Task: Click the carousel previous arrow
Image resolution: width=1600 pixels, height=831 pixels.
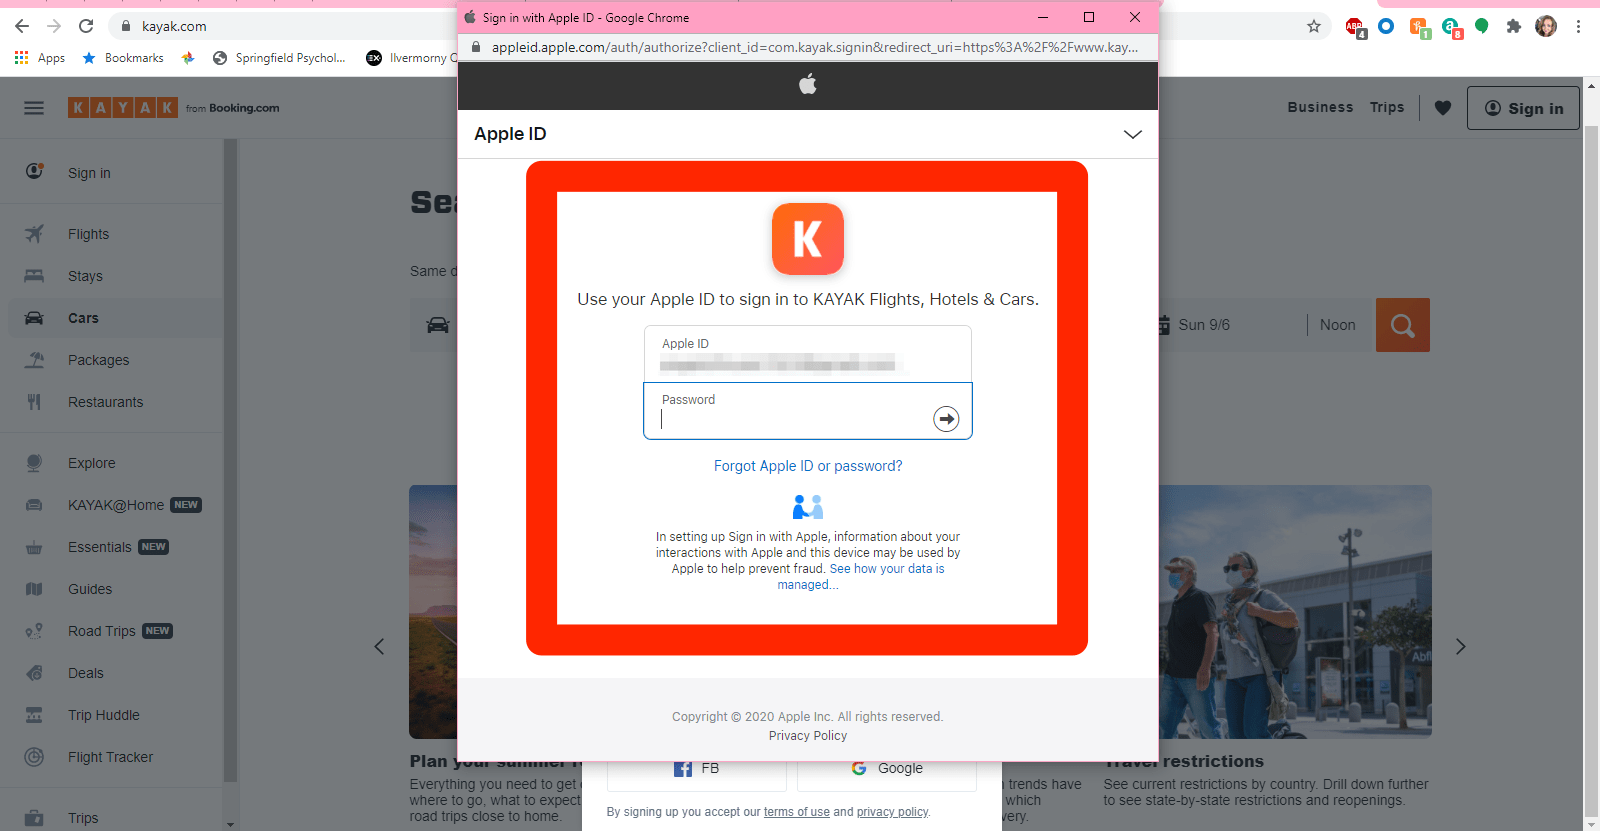Action: tap(379, 646)
